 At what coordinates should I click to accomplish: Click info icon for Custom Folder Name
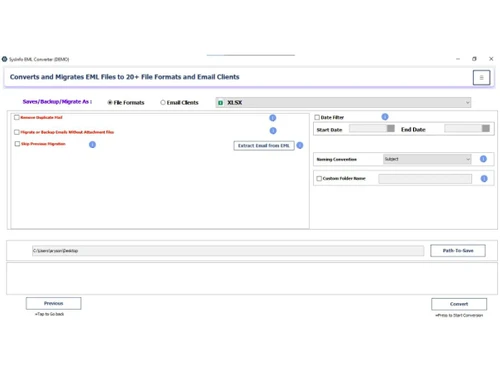click(484, 179)
